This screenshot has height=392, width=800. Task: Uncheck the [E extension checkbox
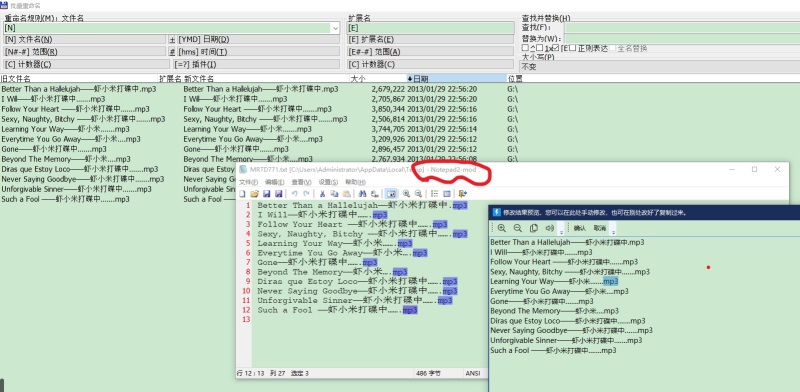556,48
